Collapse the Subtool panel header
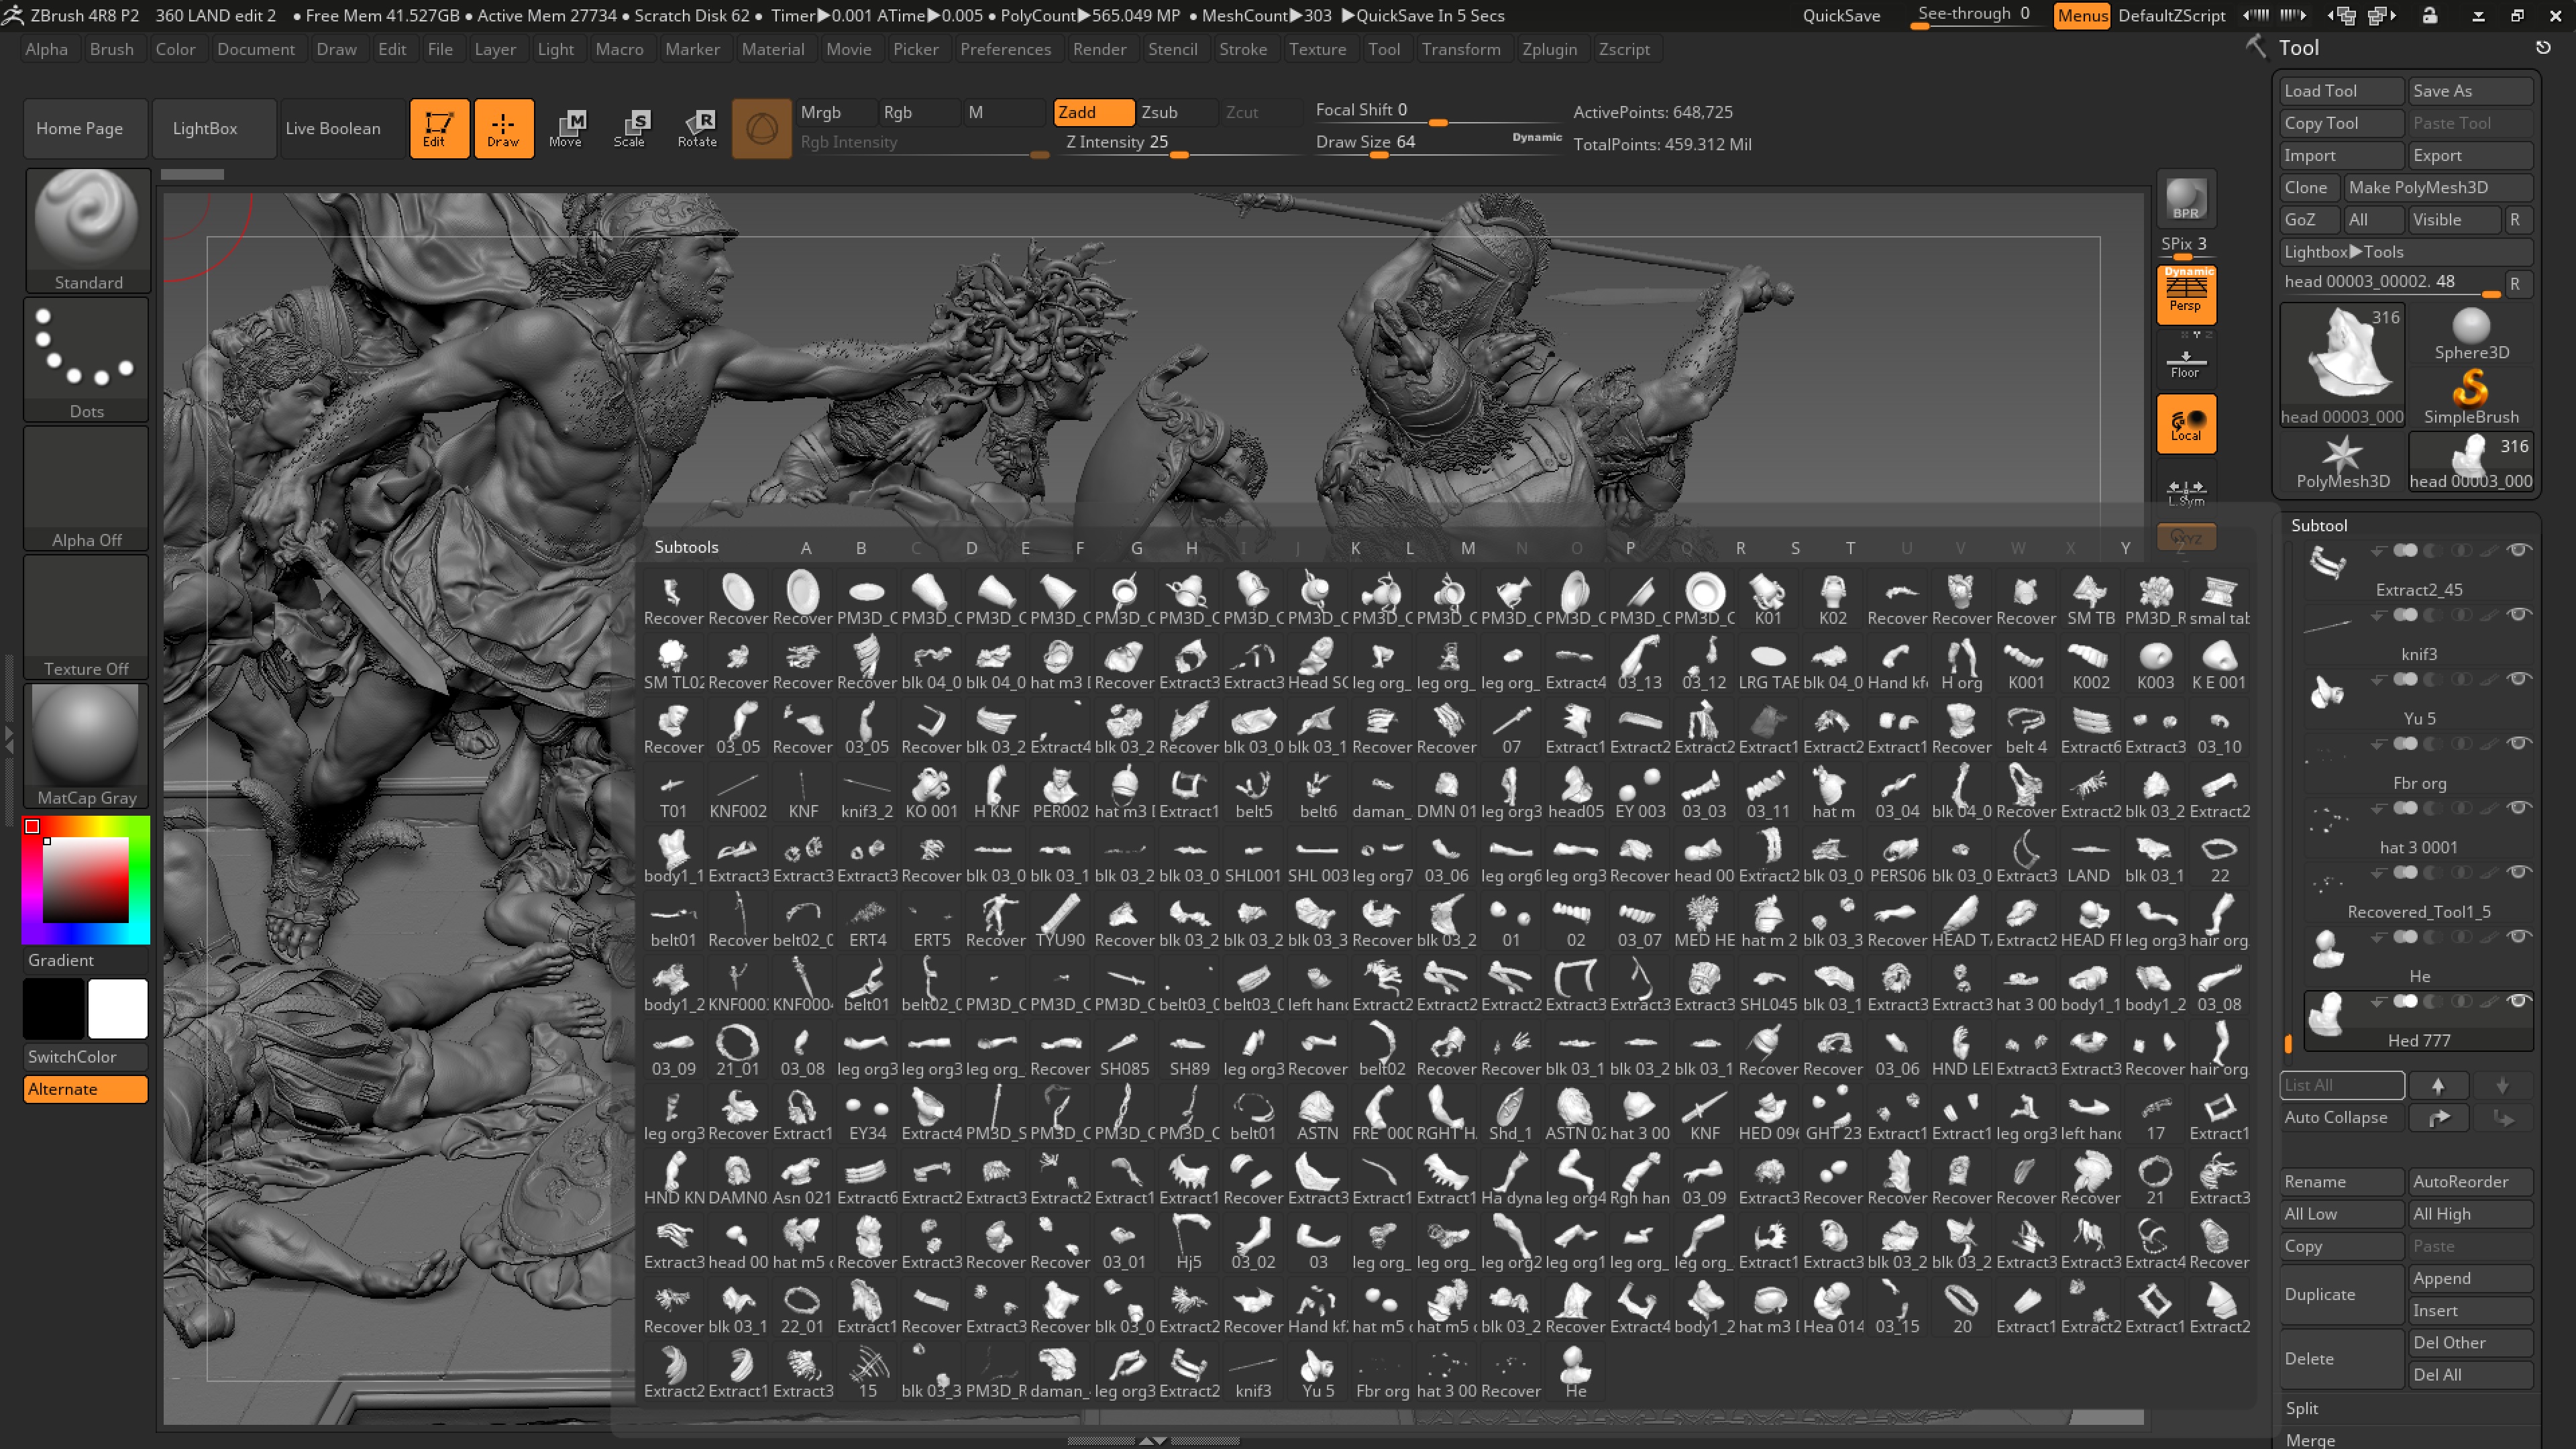 (2319, 525)
